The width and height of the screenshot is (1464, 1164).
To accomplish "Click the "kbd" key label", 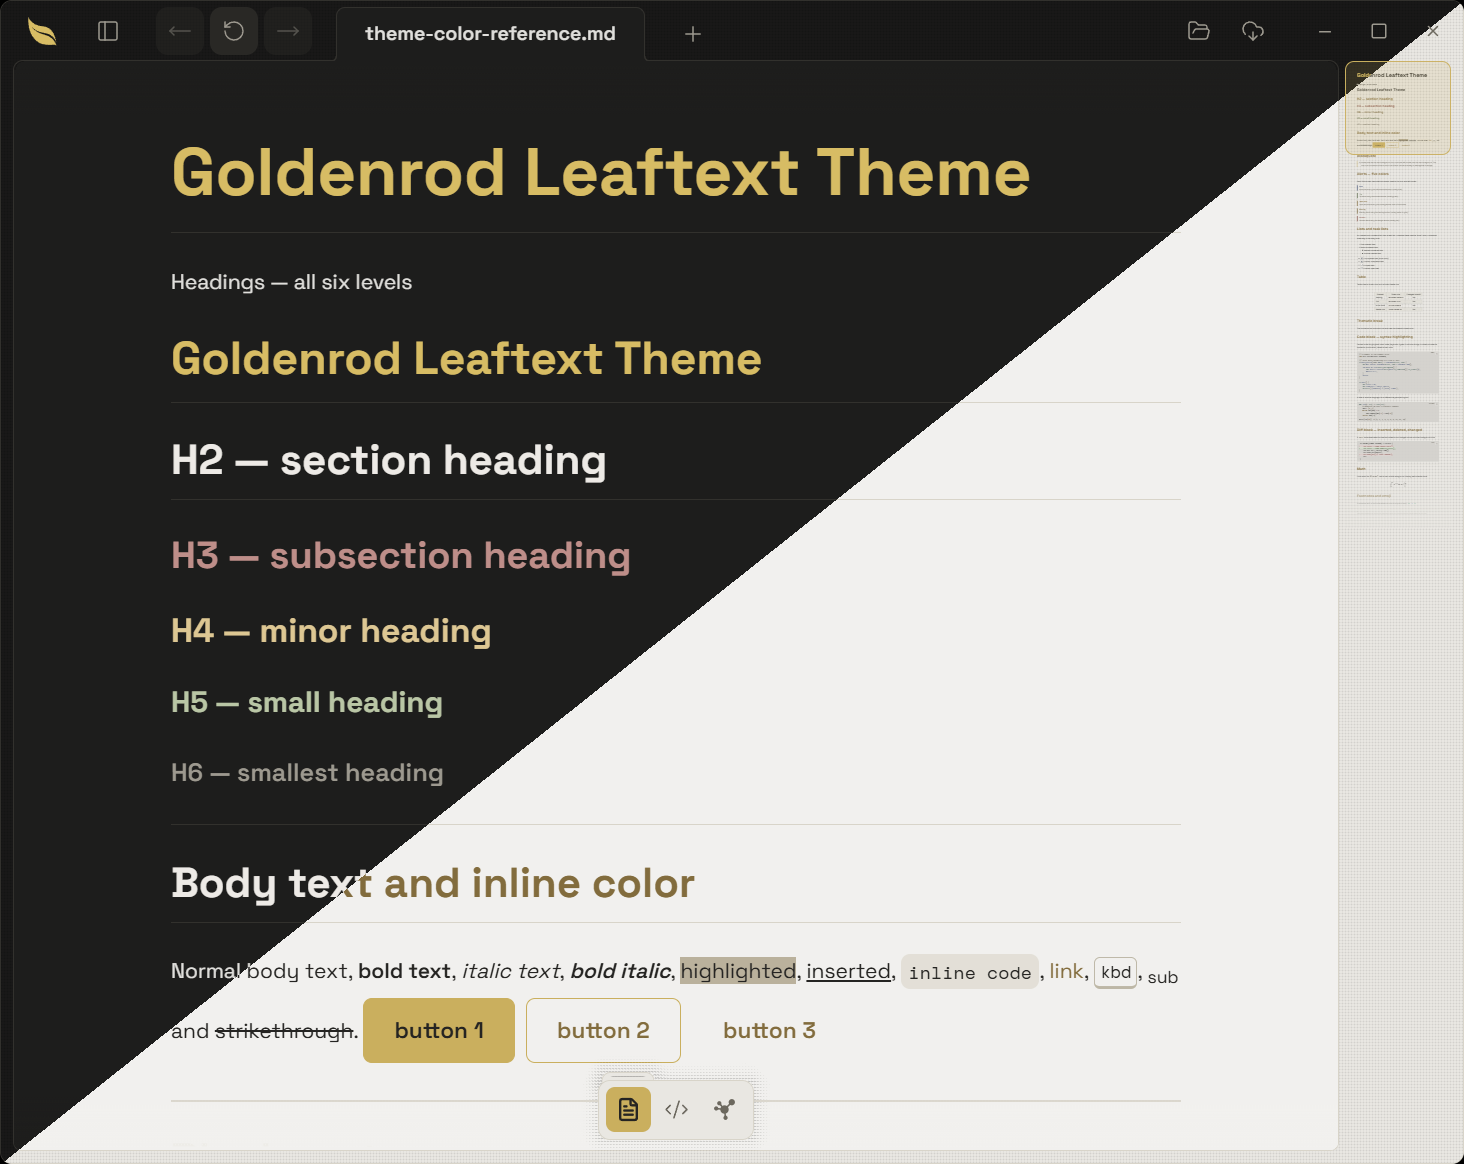I will 1116,972.
